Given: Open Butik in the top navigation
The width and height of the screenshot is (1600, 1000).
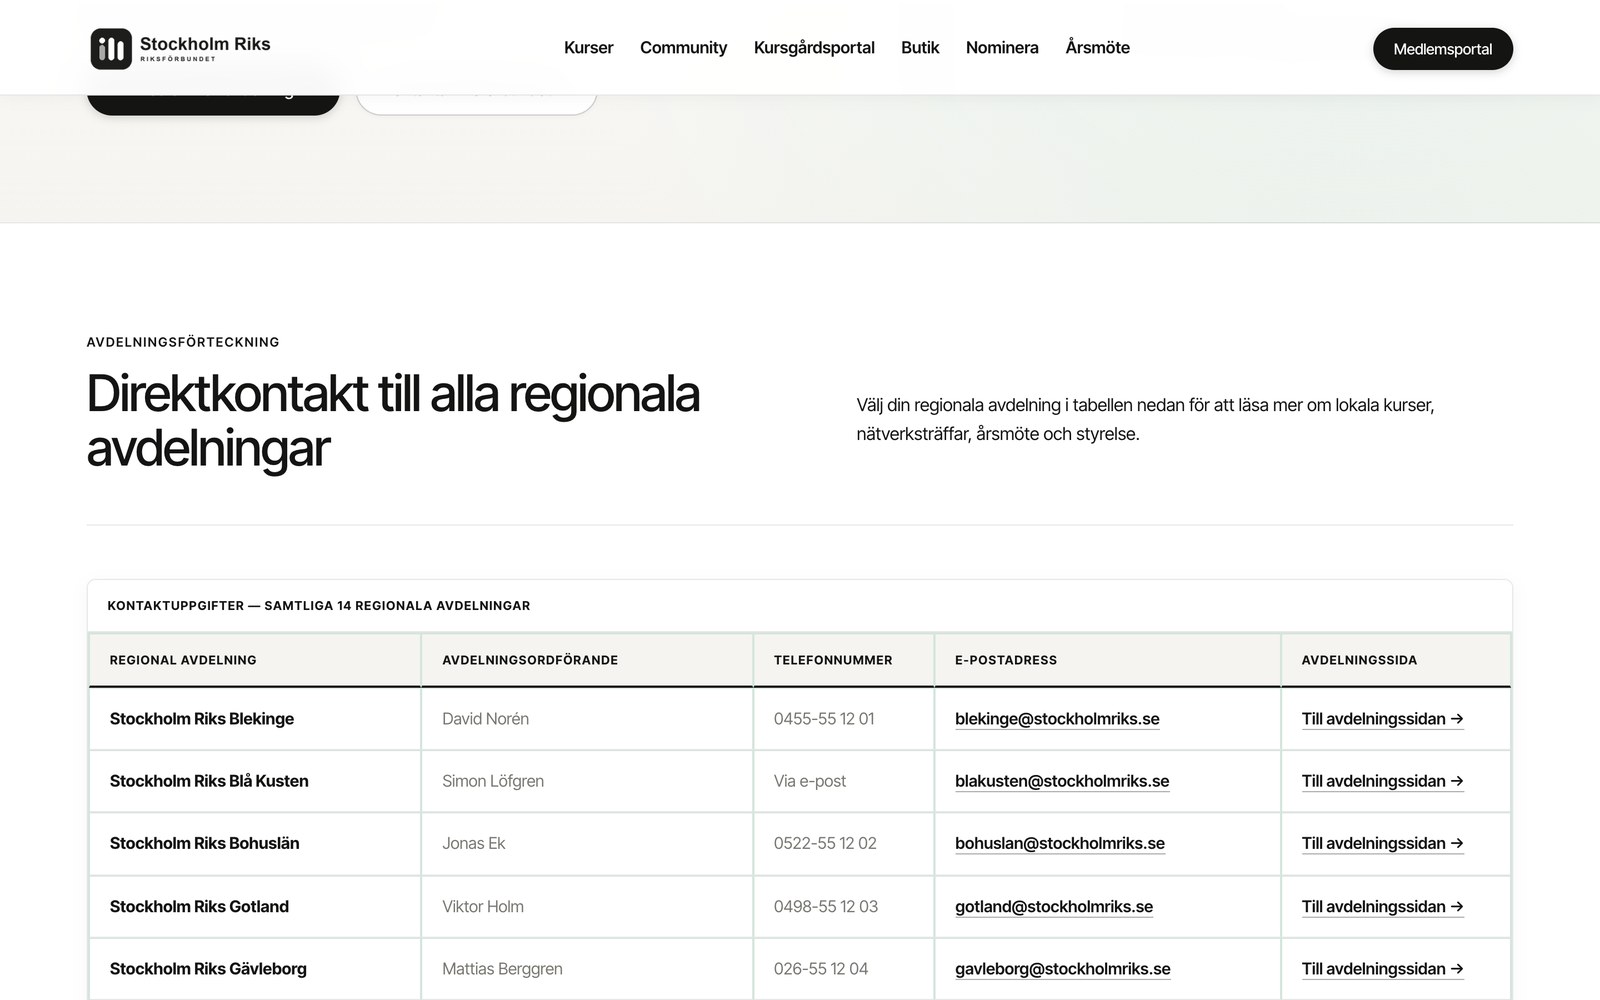Looking at the screenshot, I should (920, 48).
